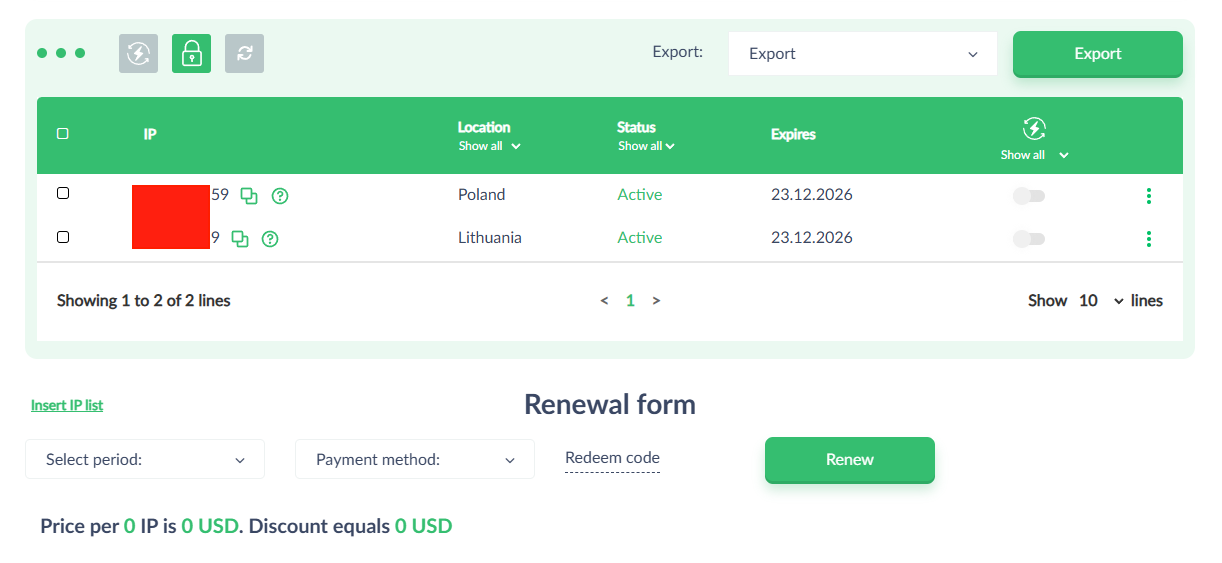
Task: Go to next page arrow in pagination
Action: point(656,301)
